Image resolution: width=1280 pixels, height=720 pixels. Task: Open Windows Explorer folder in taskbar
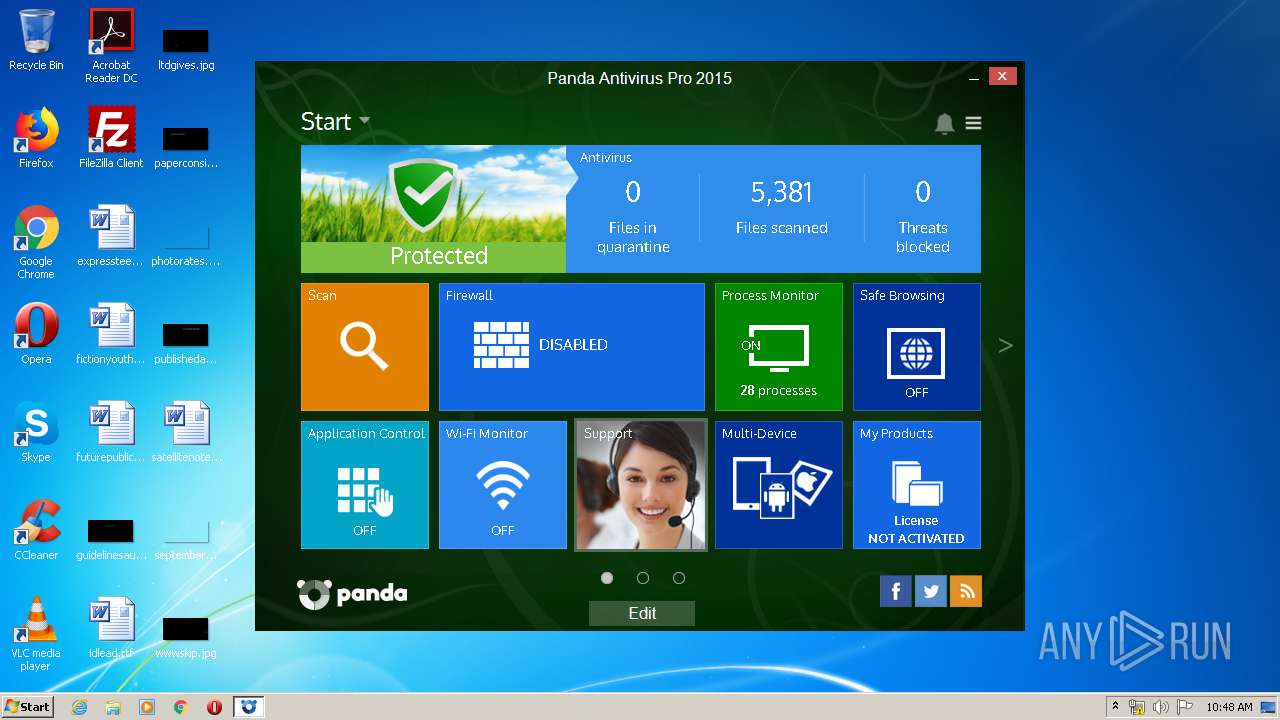113,707
